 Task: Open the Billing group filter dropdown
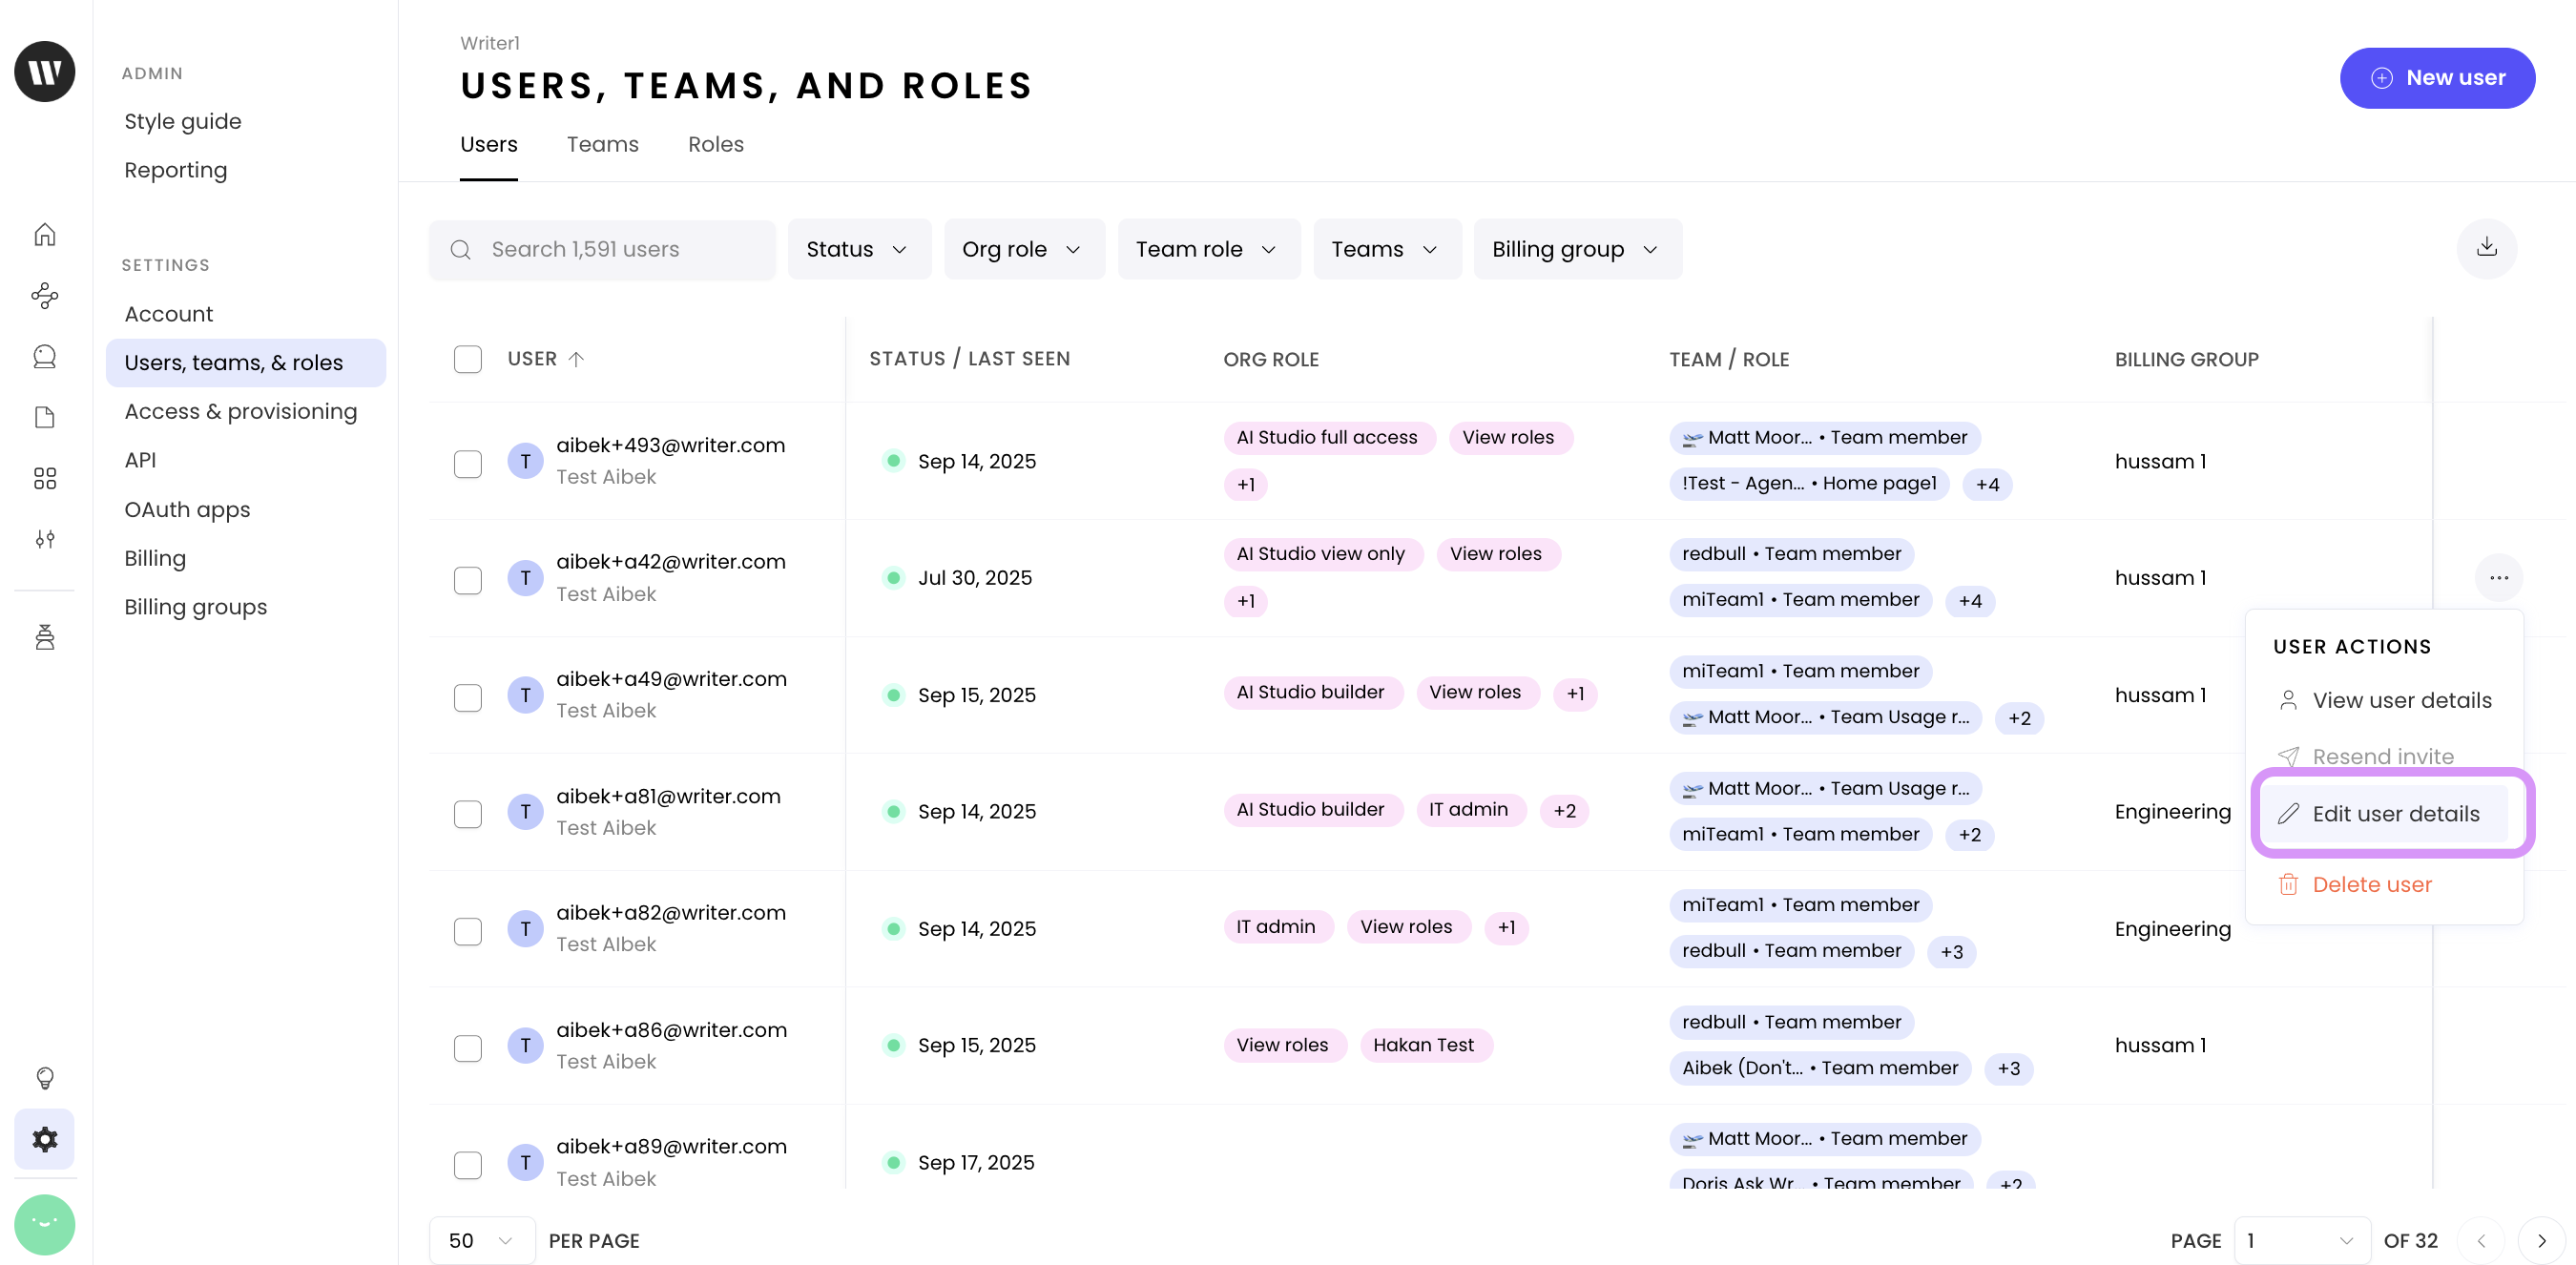(x=1576, y=249)
